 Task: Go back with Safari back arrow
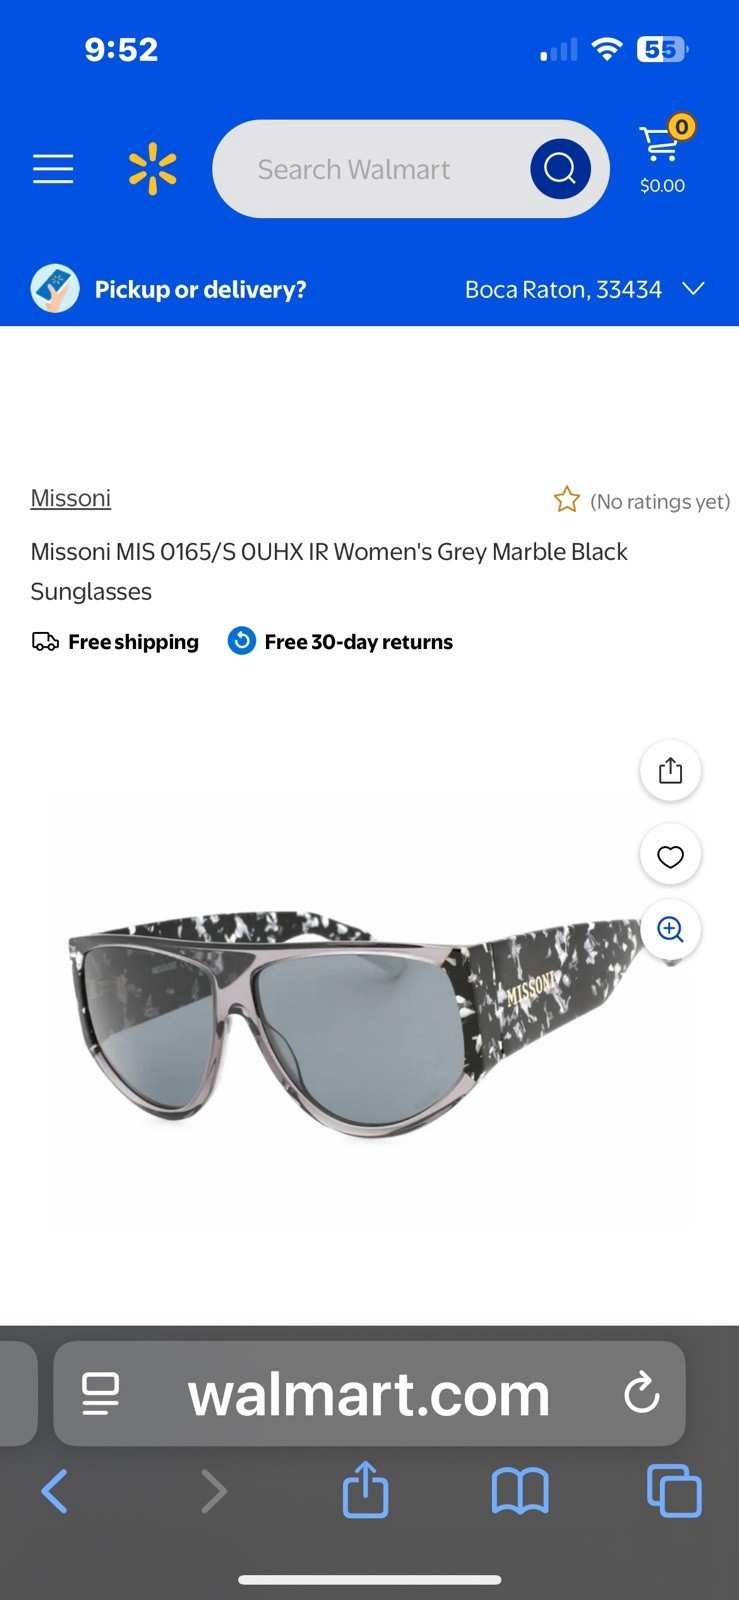tap(55, 1491)
